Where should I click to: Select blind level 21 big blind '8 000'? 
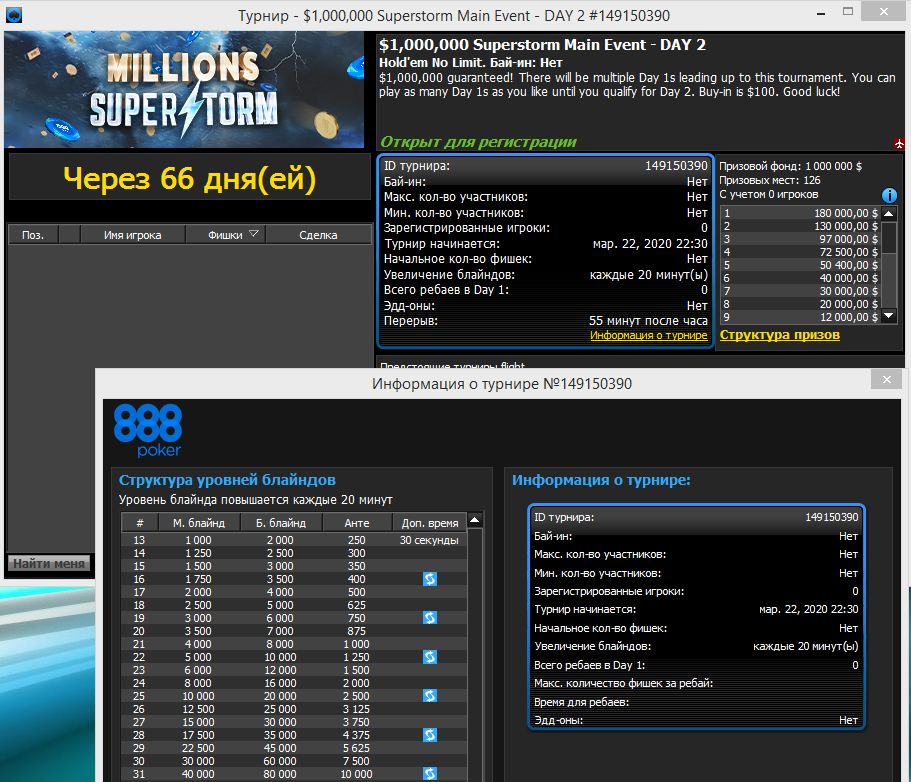[280, 644]
